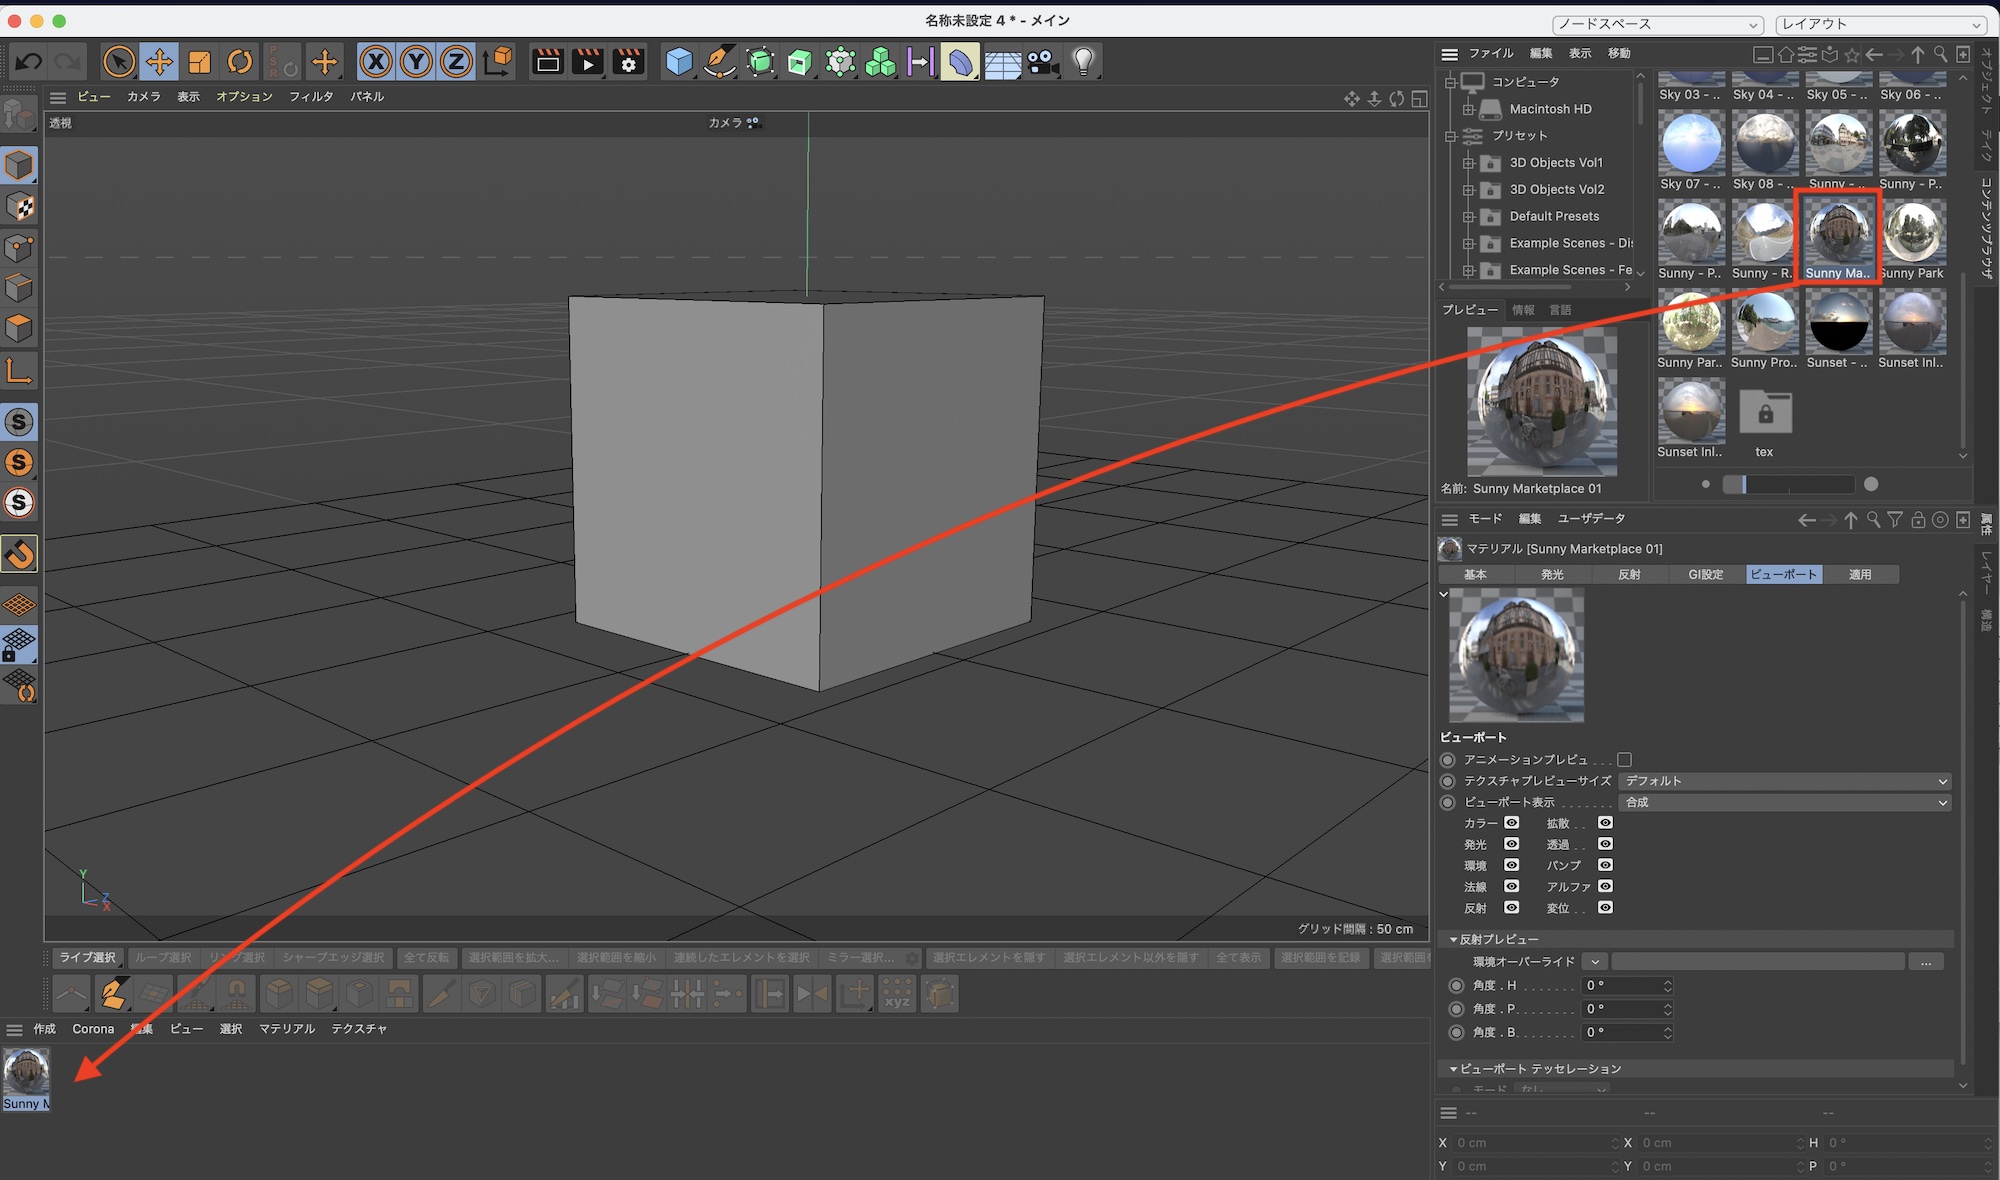This screenshot has width=2000, height=1180.
Task: Select the Move tool in toolbar
Action: [159, 62]
